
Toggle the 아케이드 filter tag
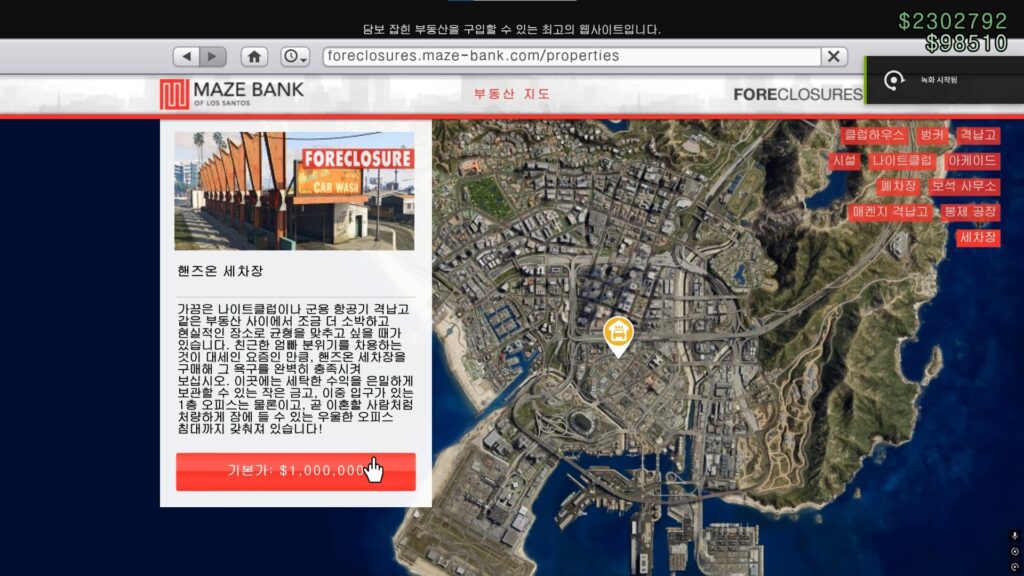(x=972, y=160)
